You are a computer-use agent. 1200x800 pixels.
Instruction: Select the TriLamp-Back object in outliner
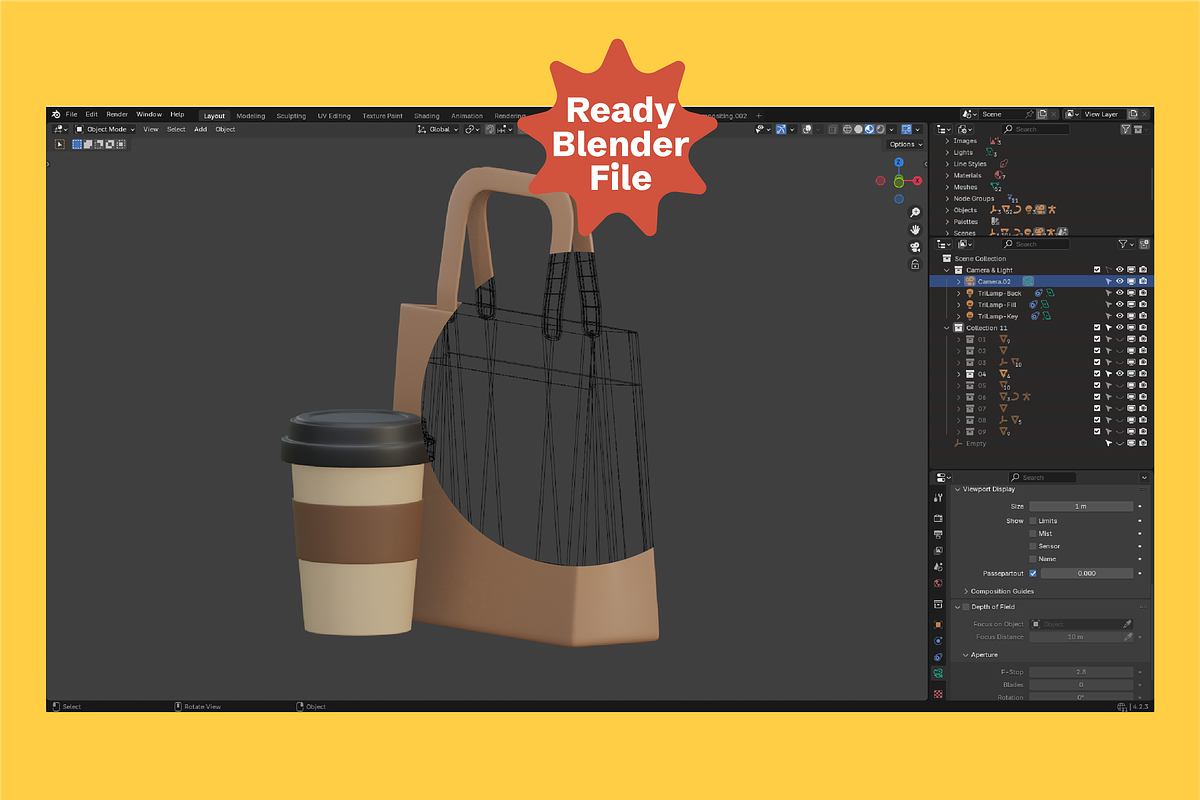1000,293
